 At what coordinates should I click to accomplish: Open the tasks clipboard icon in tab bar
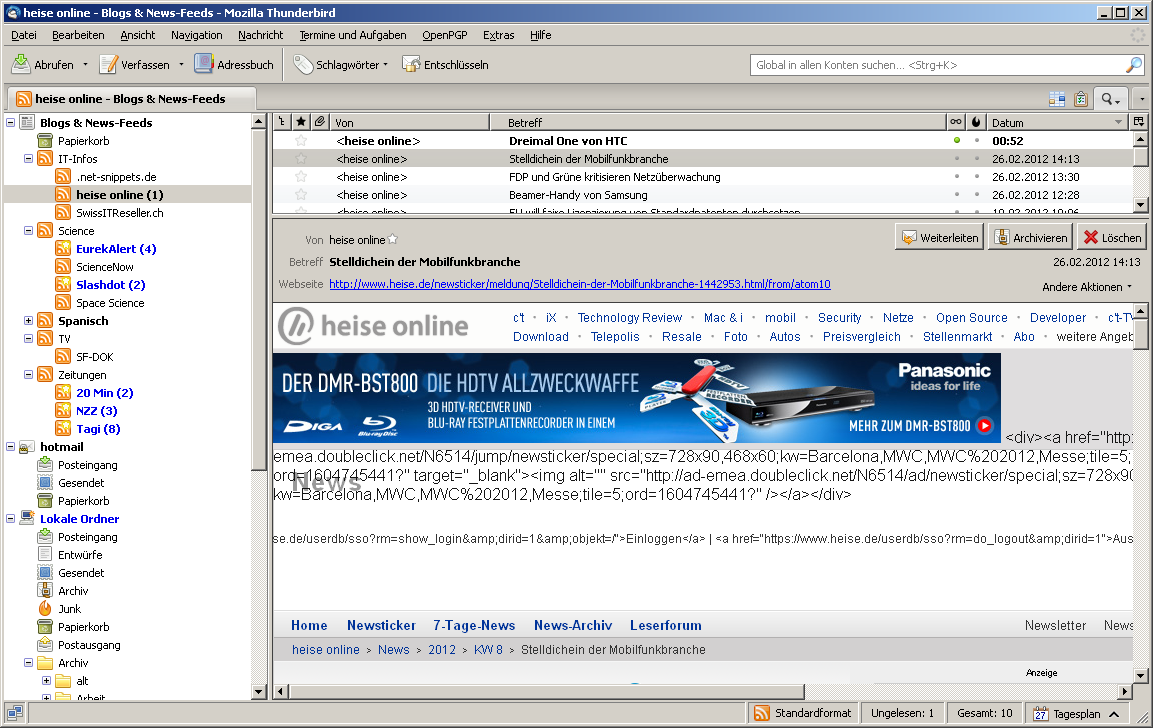1081,99
